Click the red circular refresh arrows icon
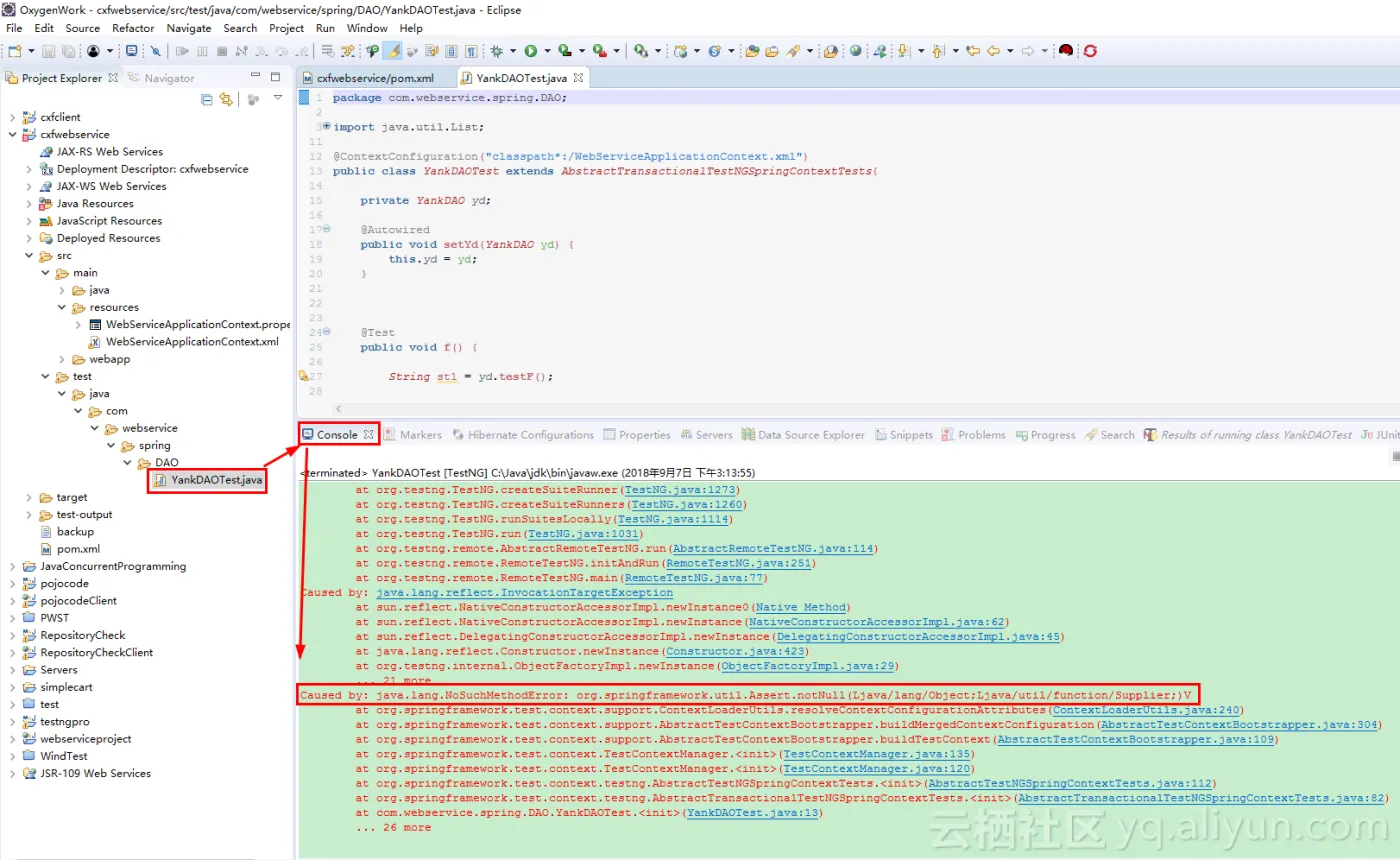The width and height of the screenshot is (1400, 860). (x=1090, y=50)
